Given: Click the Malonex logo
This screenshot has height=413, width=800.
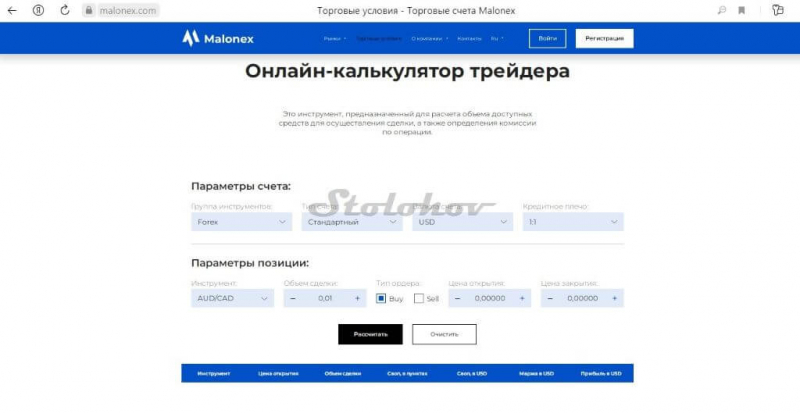Looking at the screenshot, I should pos(218,38).
